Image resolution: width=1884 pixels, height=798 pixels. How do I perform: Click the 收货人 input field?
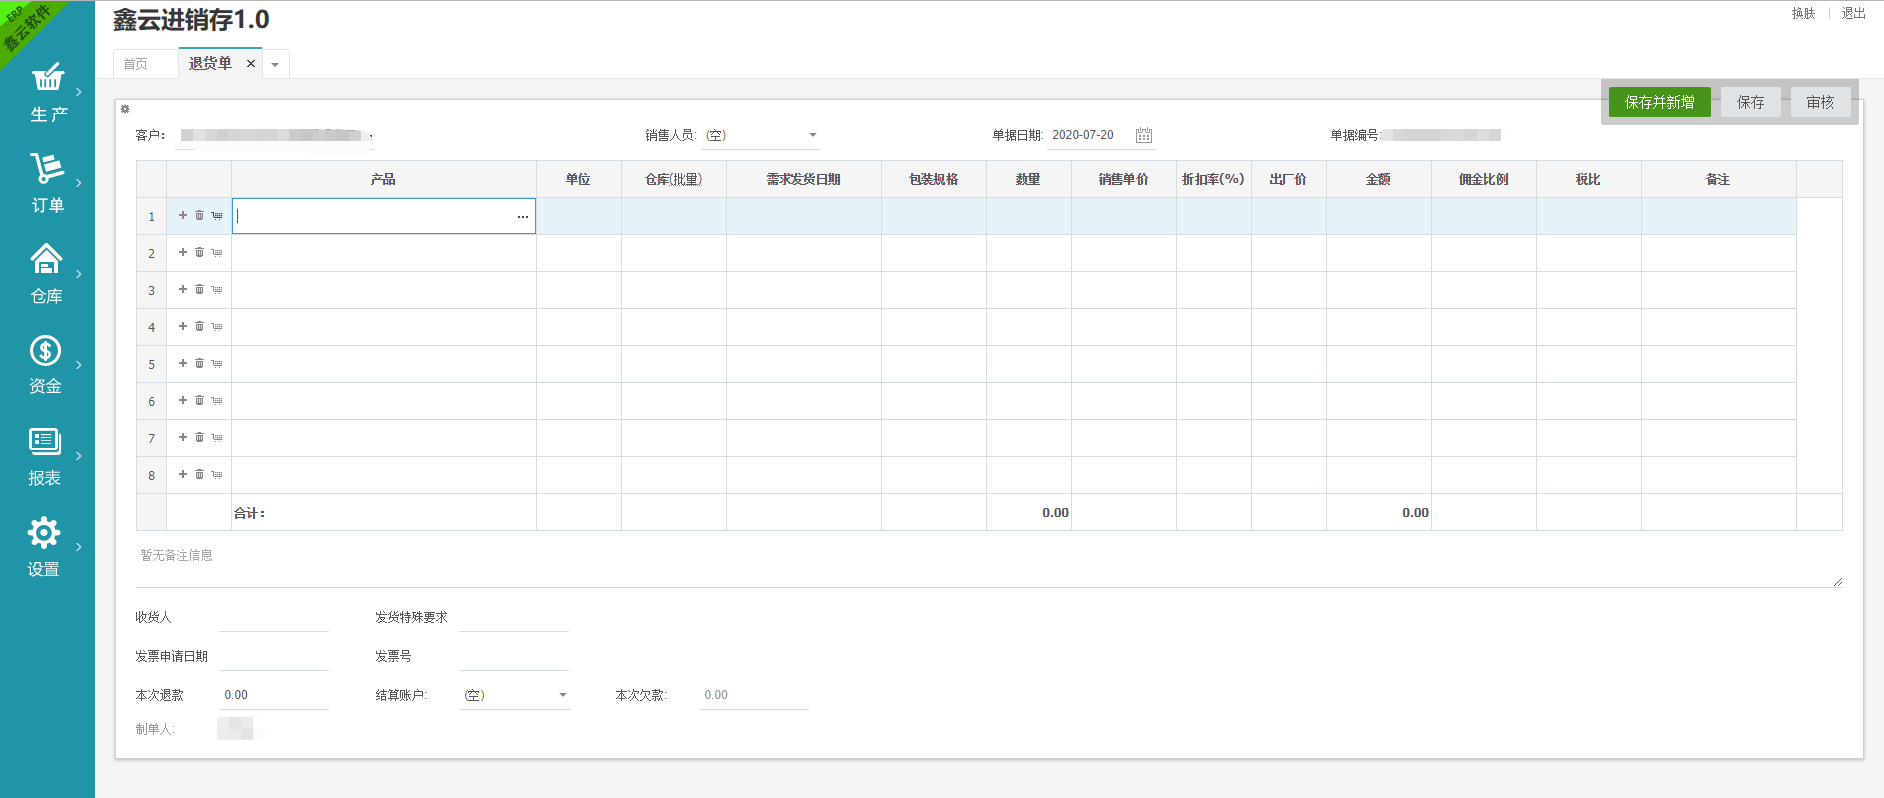point(273,618)
